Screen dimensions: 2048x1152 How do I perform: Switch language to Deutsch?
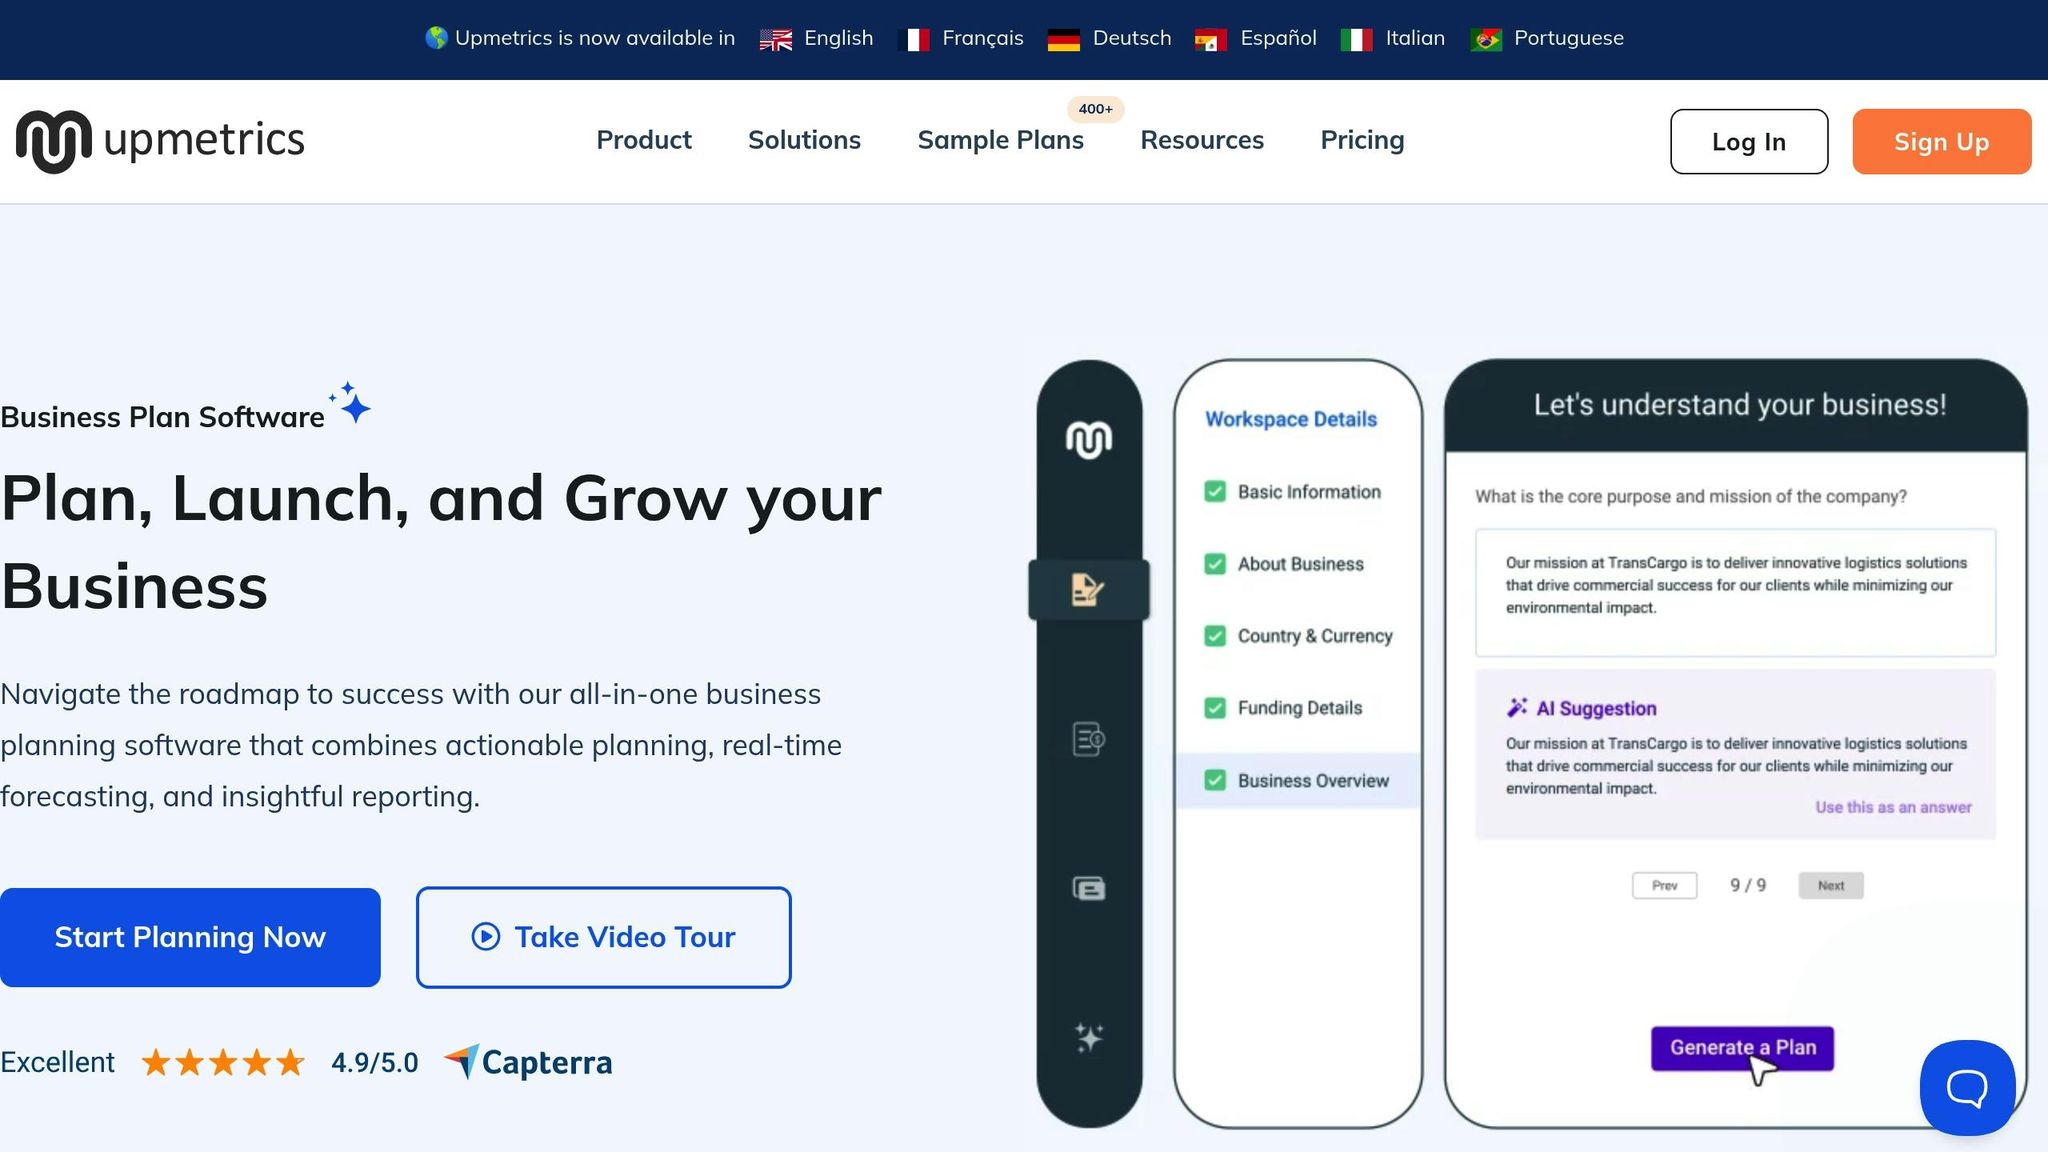[x=1110, y=38]
